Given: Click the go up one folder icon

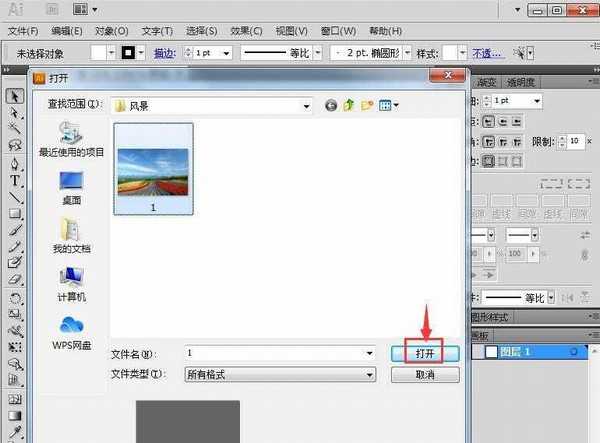Looking at the screenshot, I should 349,105.
